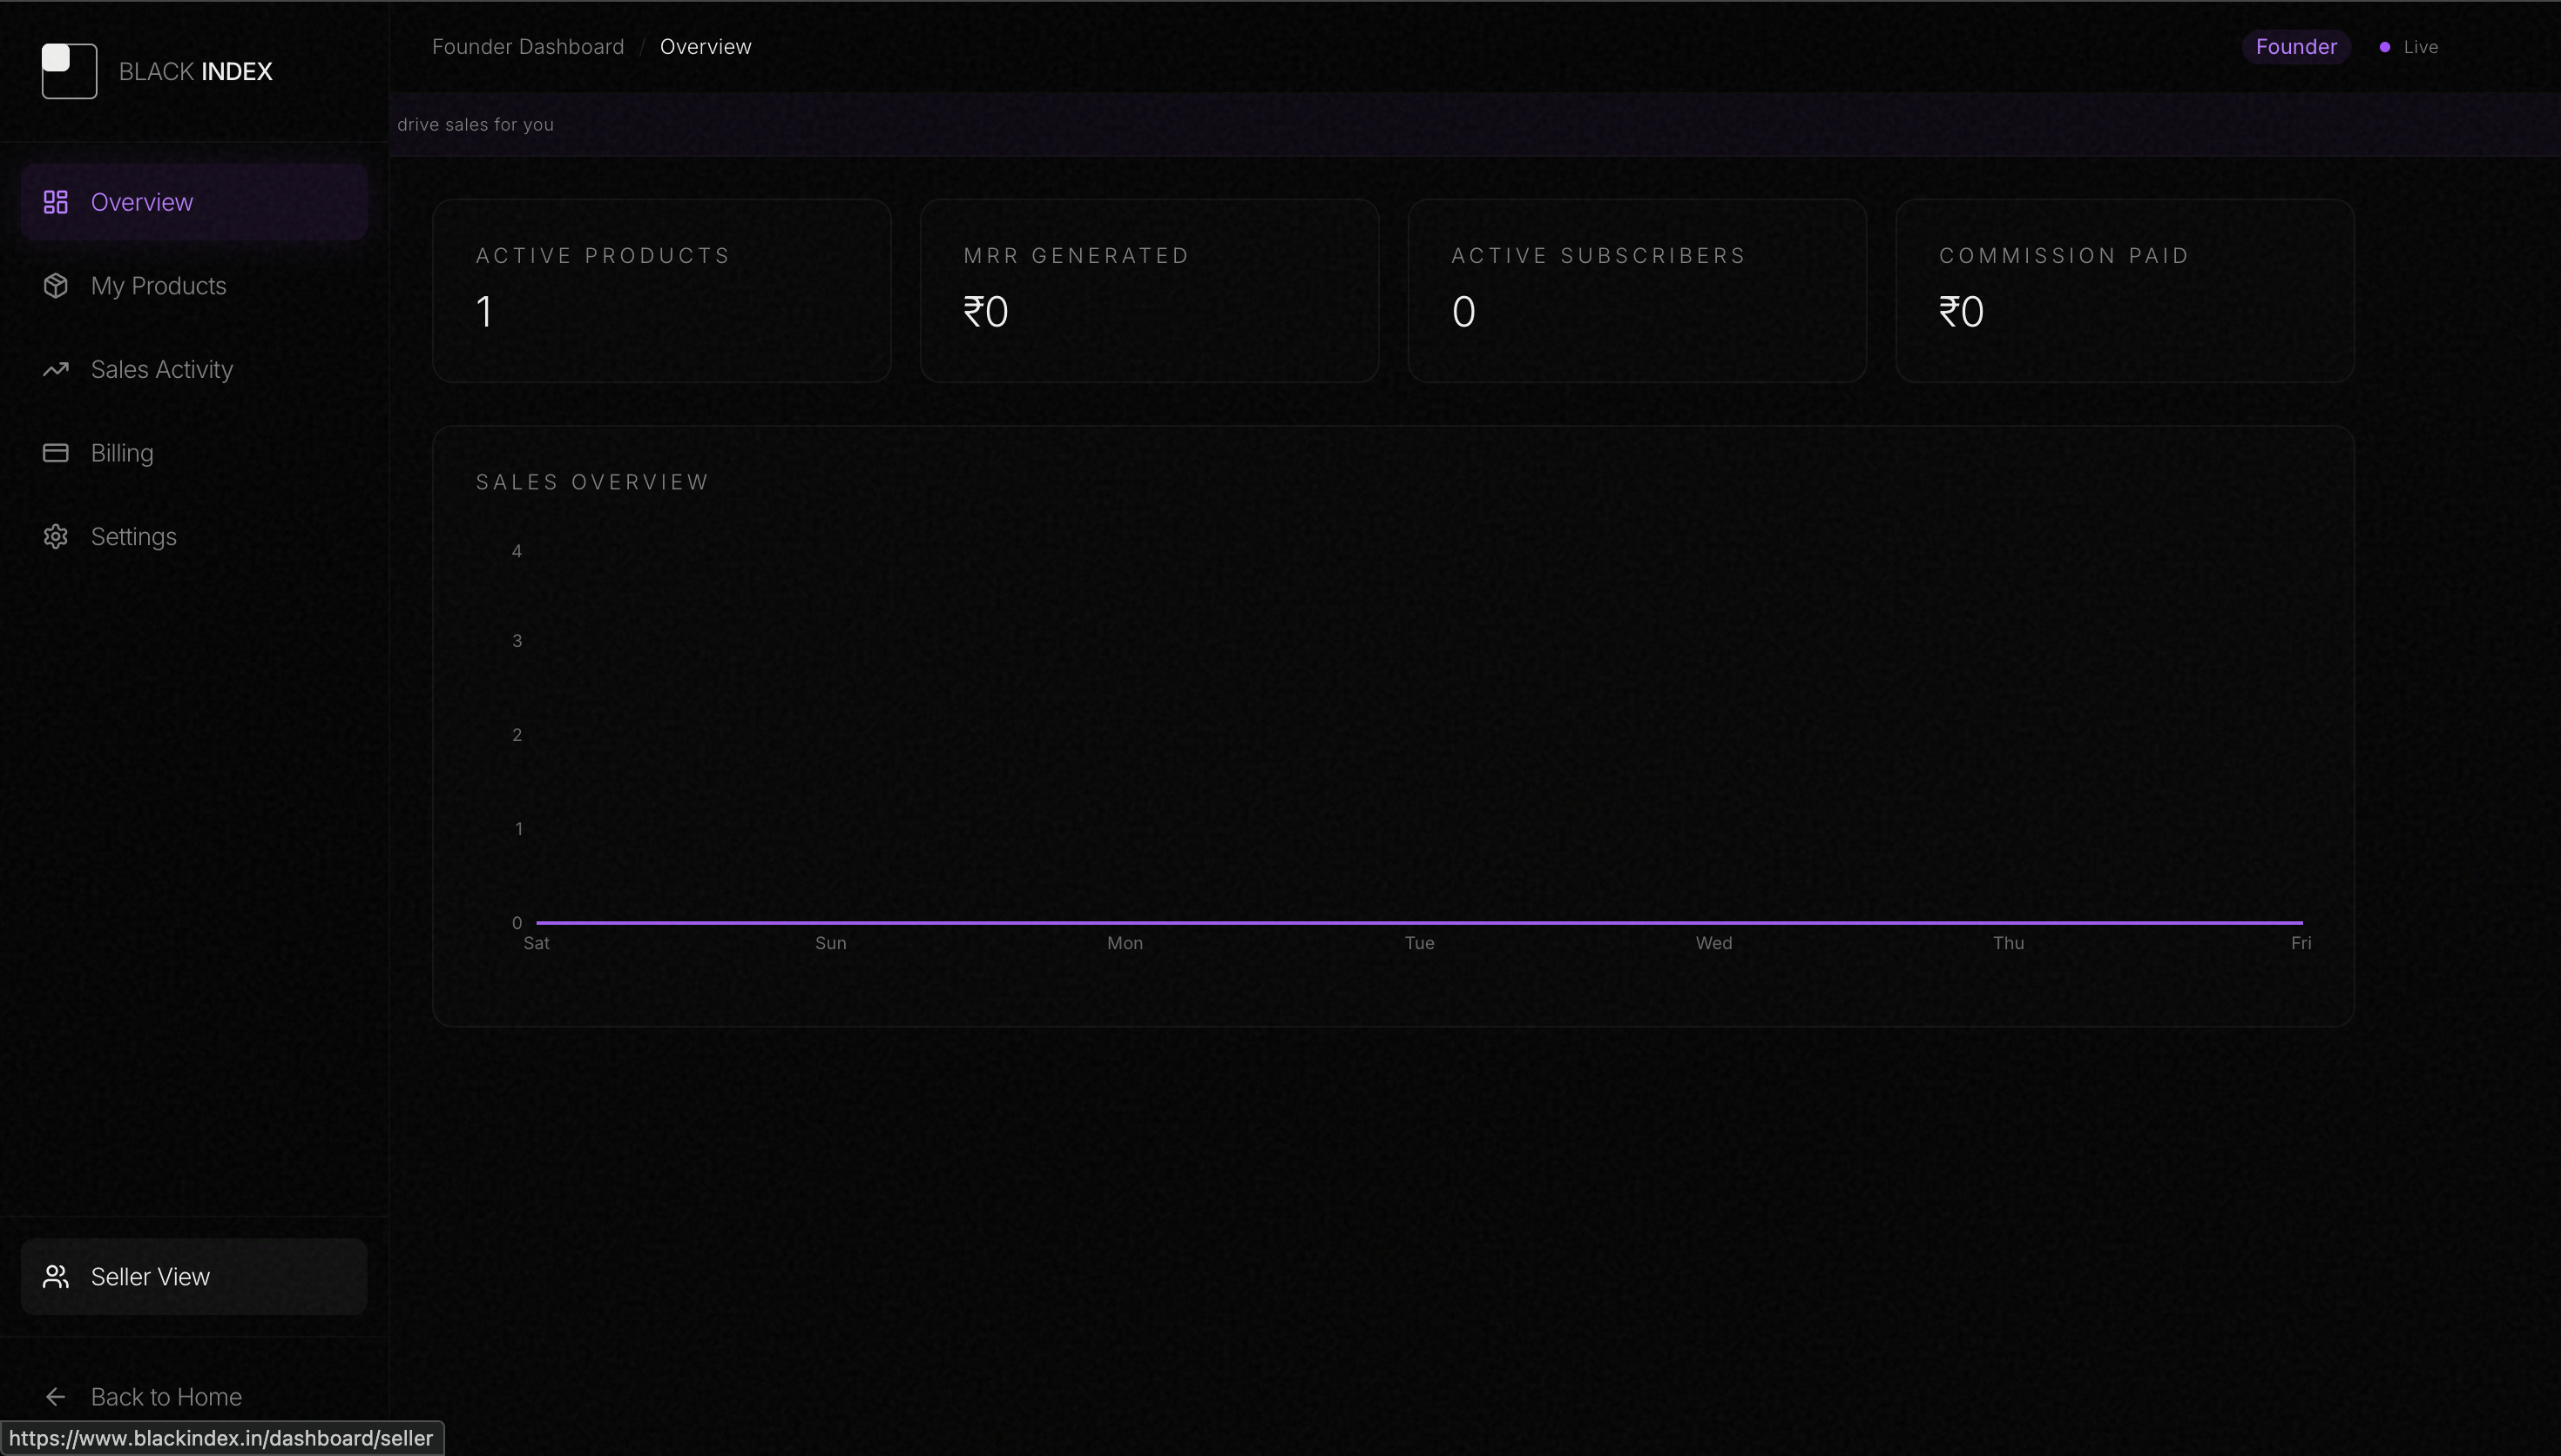Open Sales Activity section

[194, 369]
